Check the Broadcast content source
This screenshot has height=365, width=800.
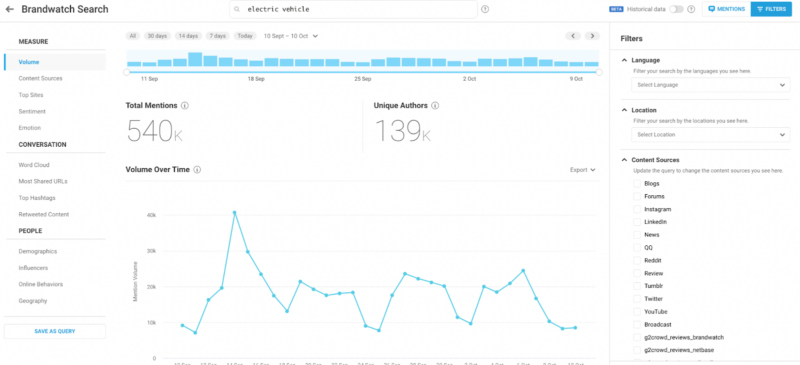pyautogui.click(x=637, y=324)
